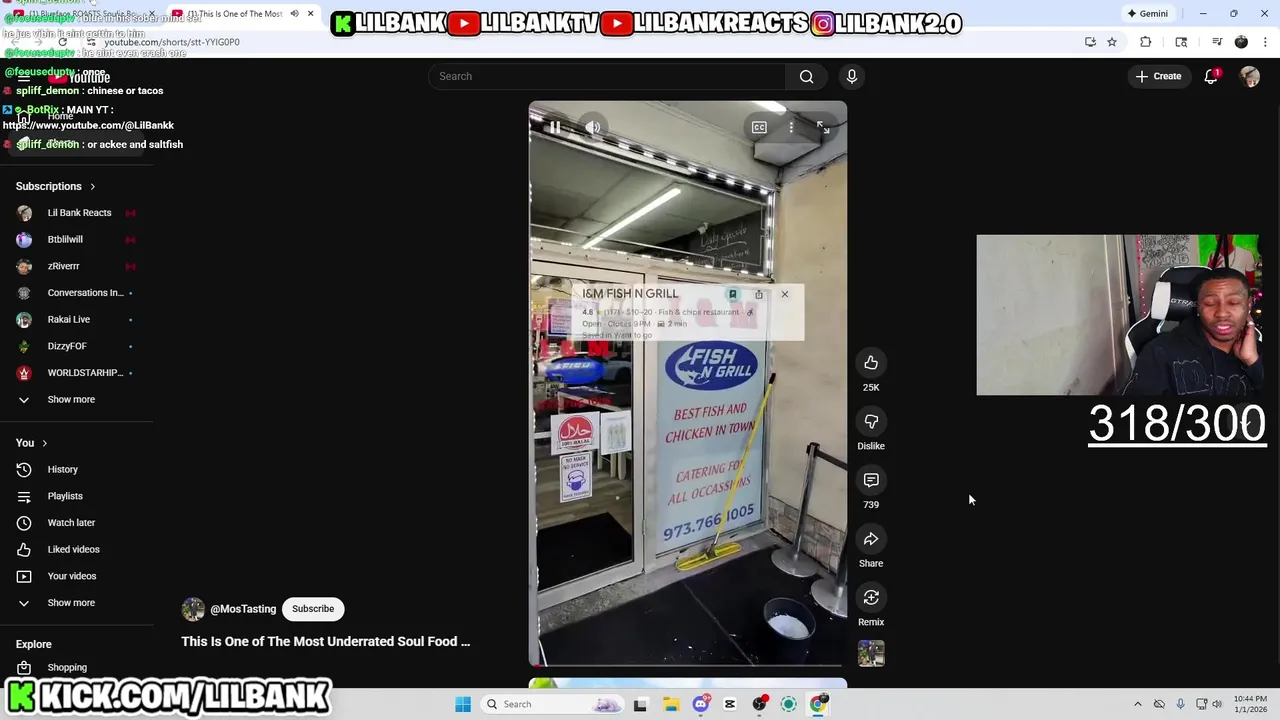Open the @MosTasting channel link
This screenshot has width=1280, height=720.
point(243,609)
